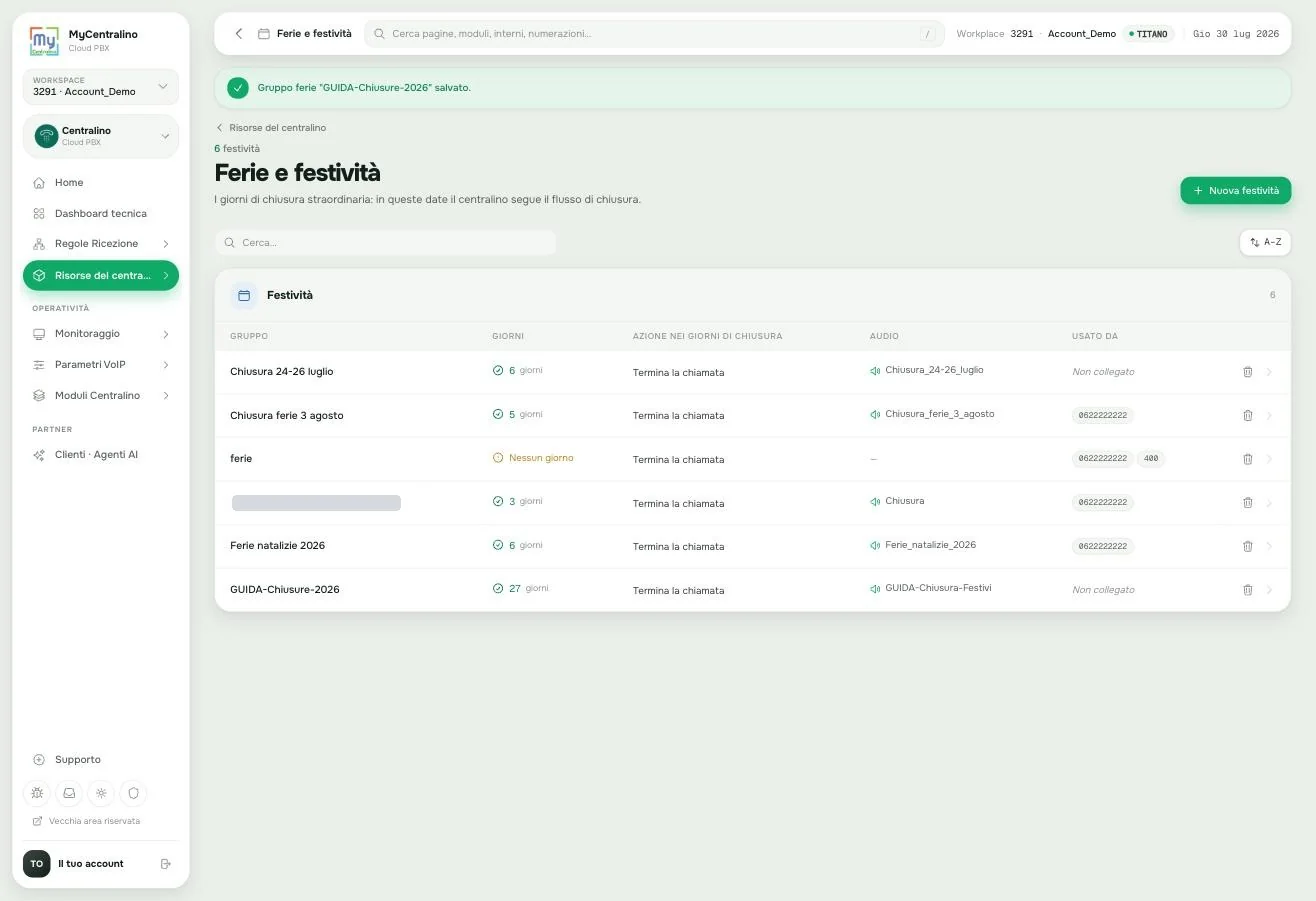The height and width of the screenshot is (901, 1316).
Task: Click trash icon in the Chiusura audio row
Action: click(1247, 503)
